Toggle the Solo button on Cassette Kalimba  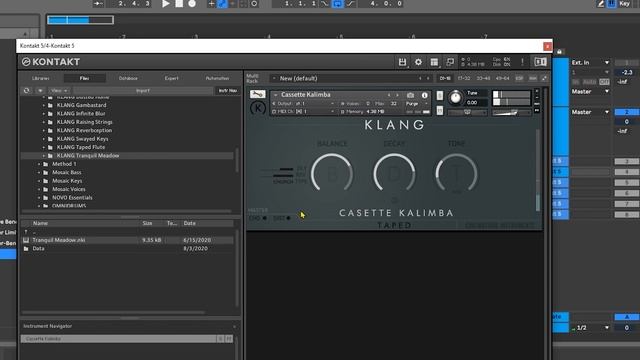(440, 96)
